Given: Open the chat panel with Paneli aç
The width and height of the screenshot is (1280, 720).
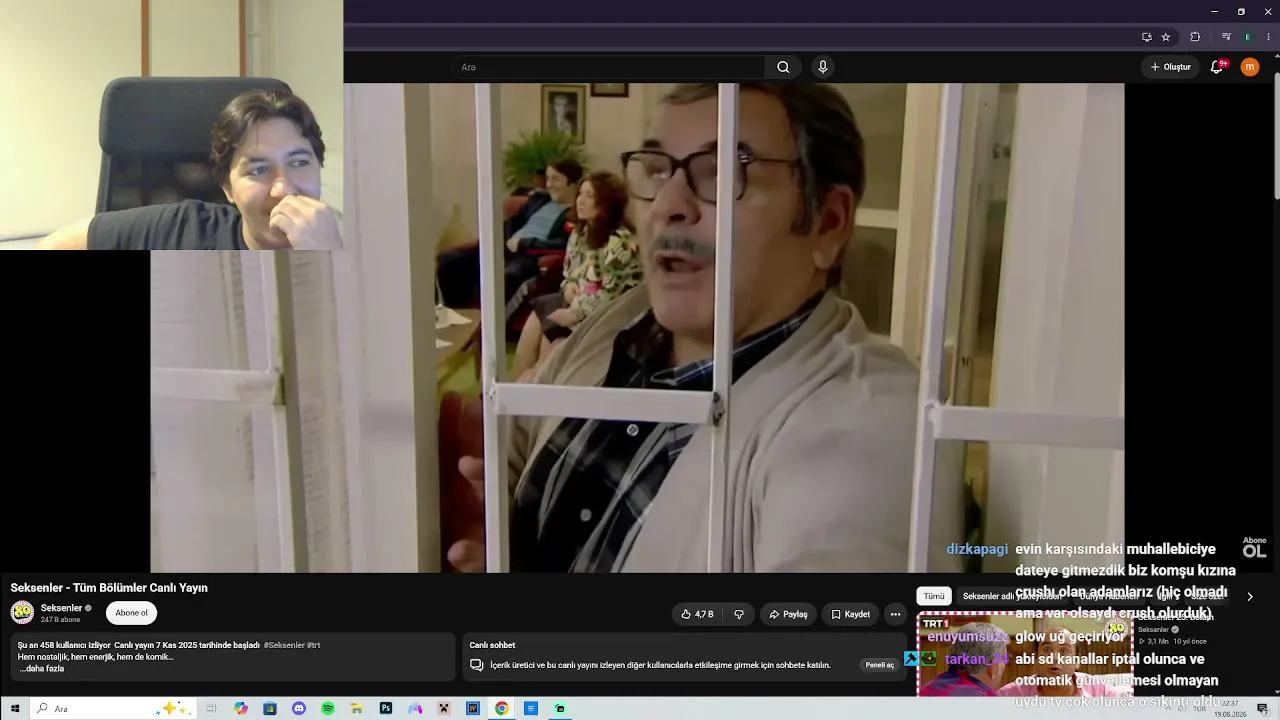Looking at the screenshot, I should tap(880, 665).
